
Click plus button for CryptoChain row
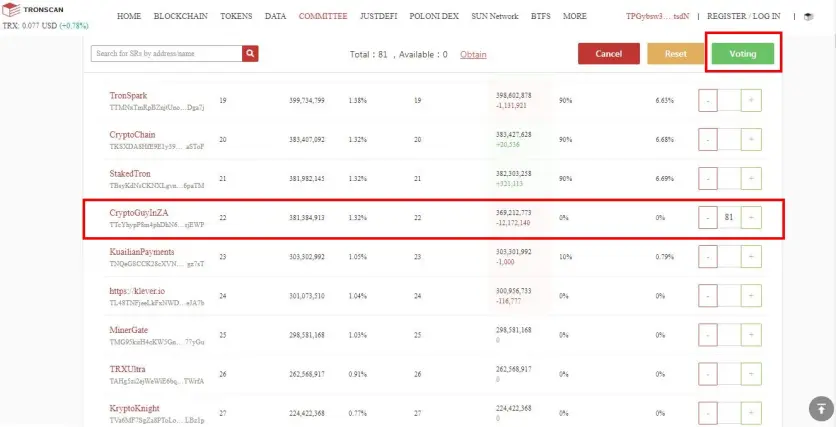751,139
